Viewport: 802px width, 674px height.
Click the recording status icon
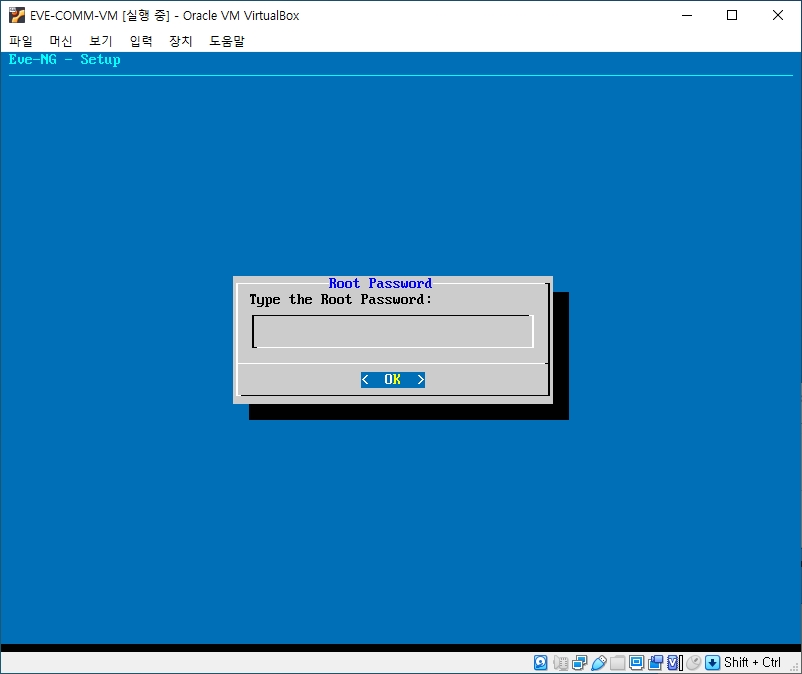pyautogui.click(x=655, y=663)
